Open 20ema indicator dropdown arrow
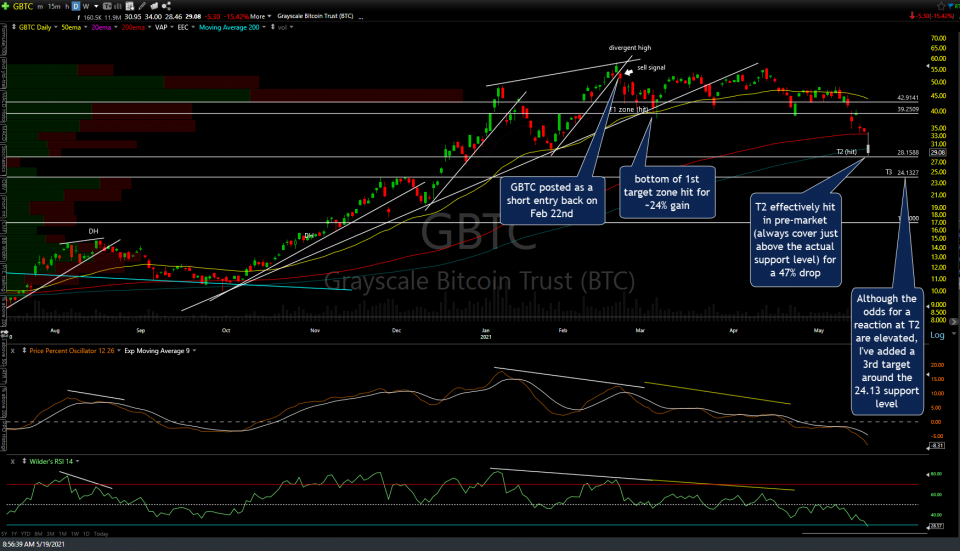This screenshot has width=960, height=551. 116,27
